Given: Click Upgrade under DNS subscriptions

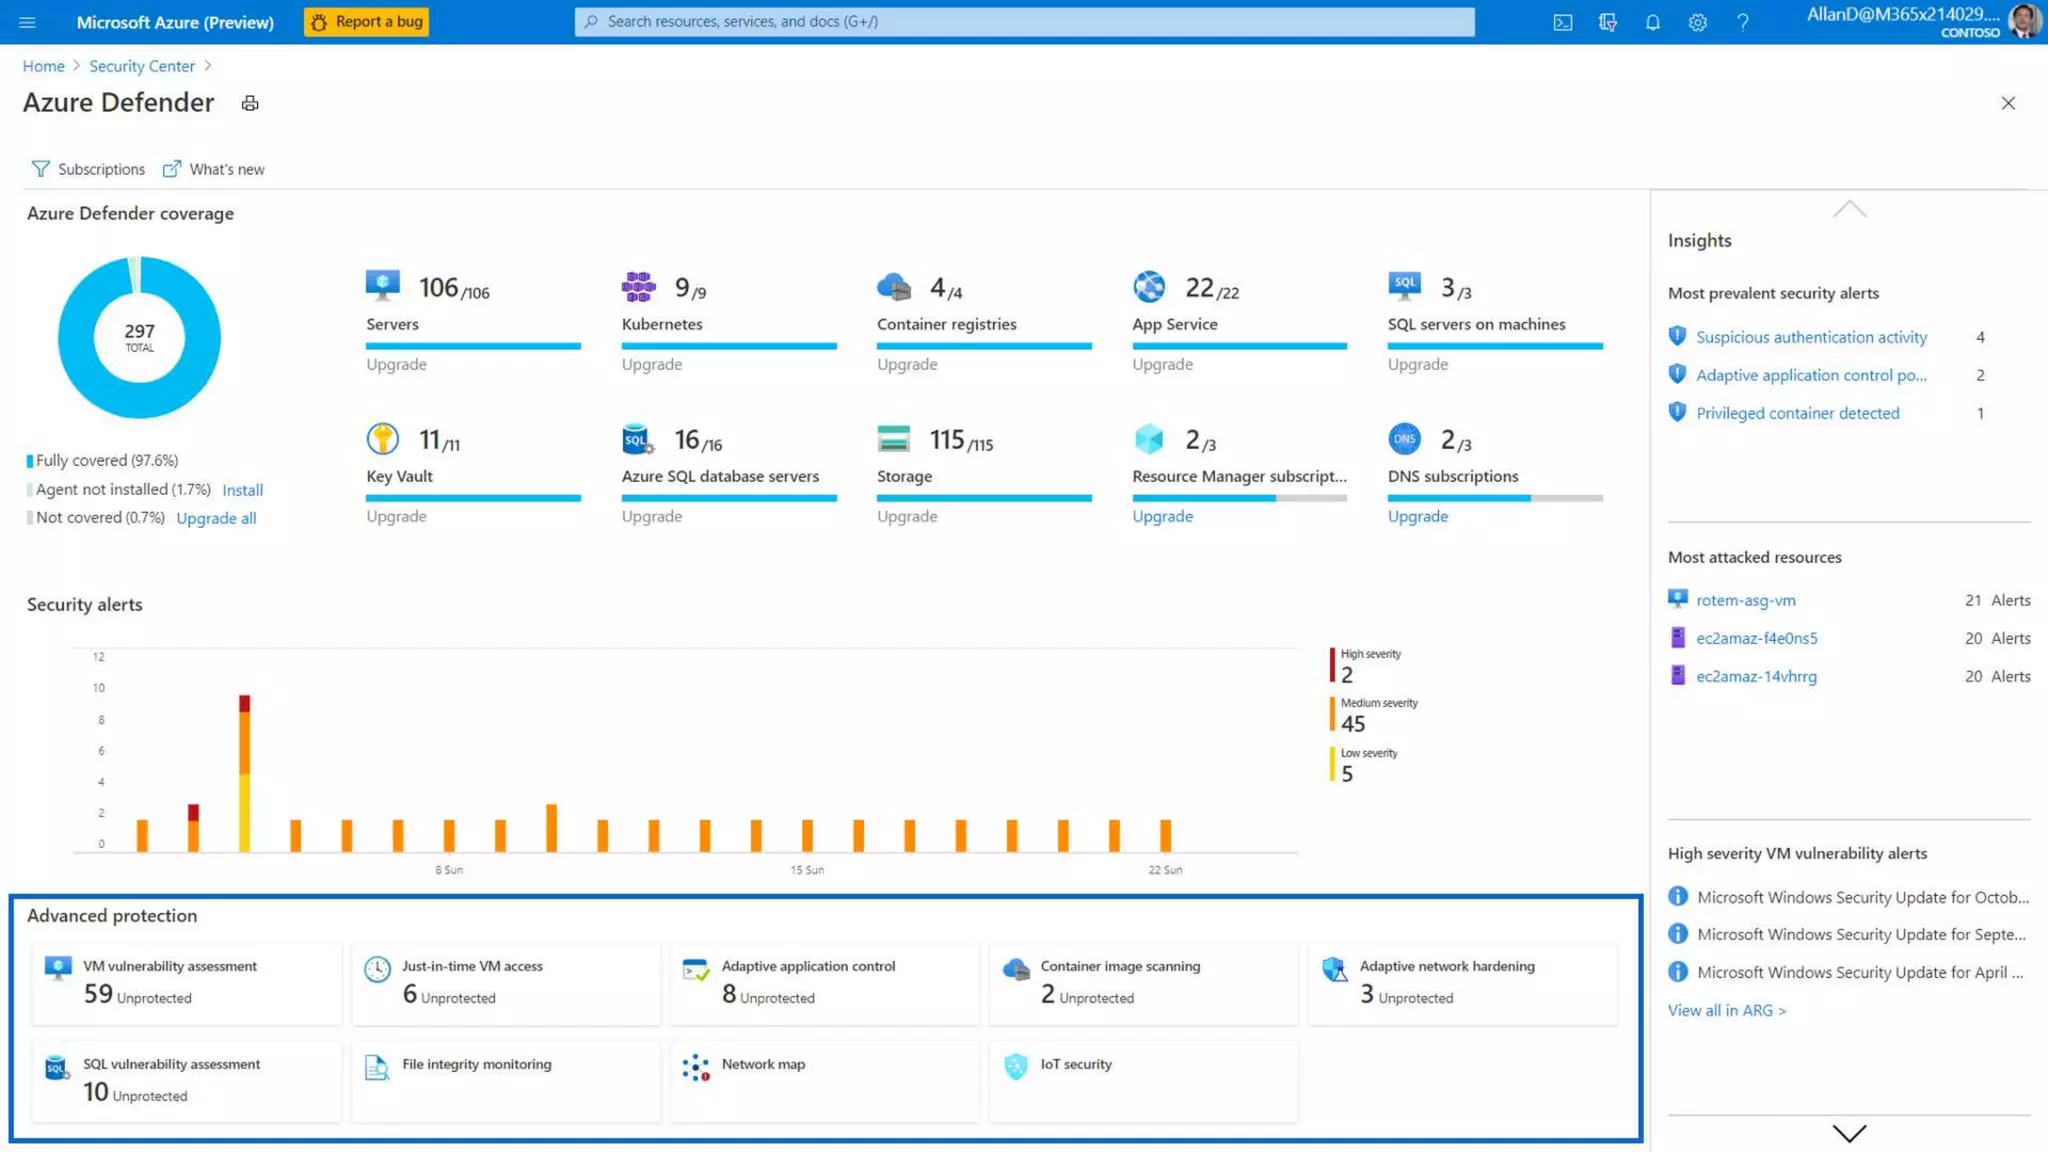Looking at the screenshot, I should point(1417,516).
